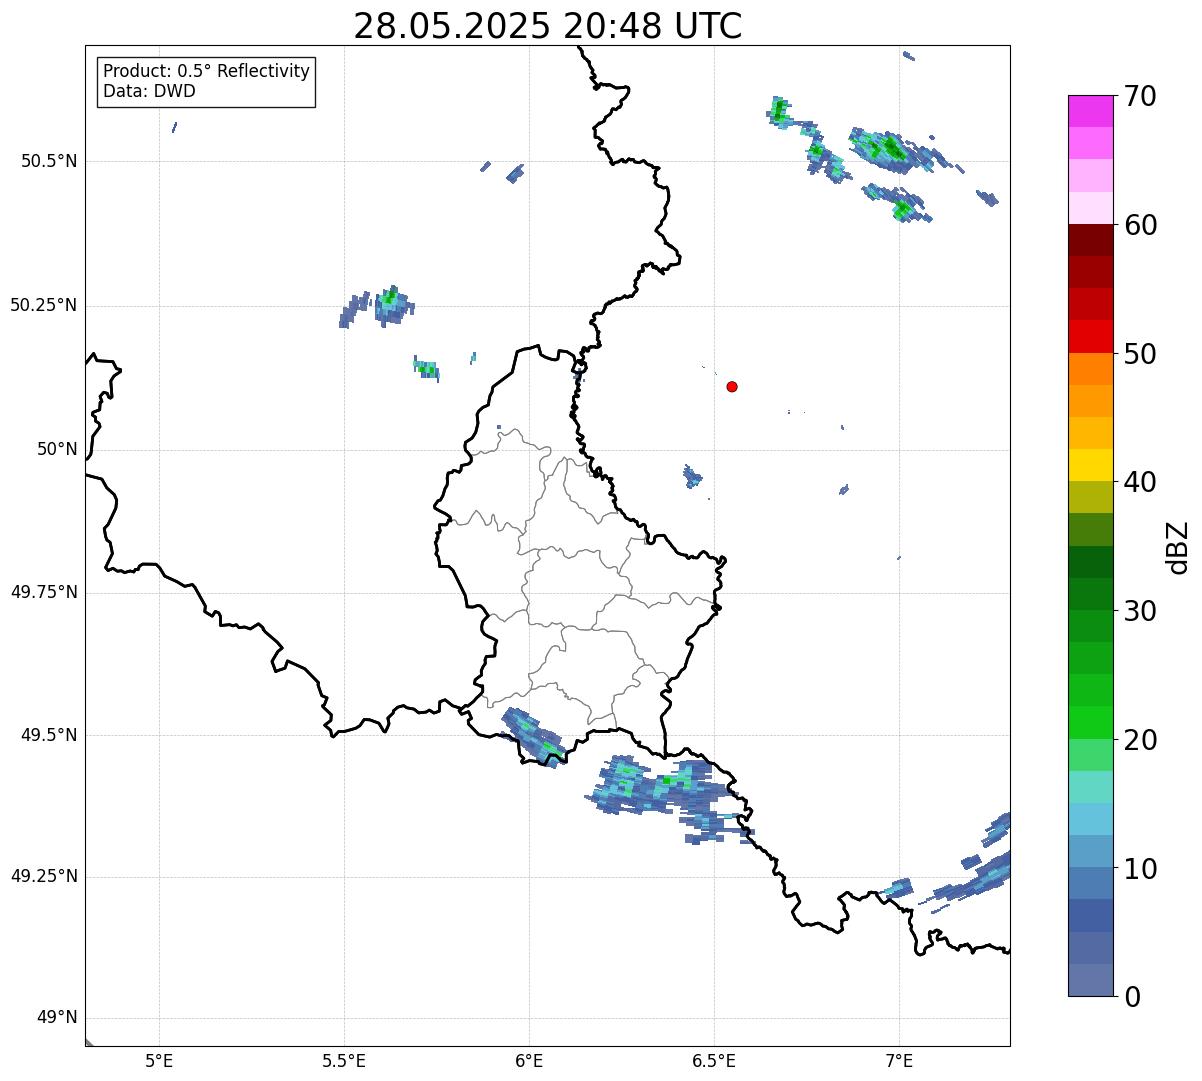Click the '50.5°N' latitude label

pos(49,161)
